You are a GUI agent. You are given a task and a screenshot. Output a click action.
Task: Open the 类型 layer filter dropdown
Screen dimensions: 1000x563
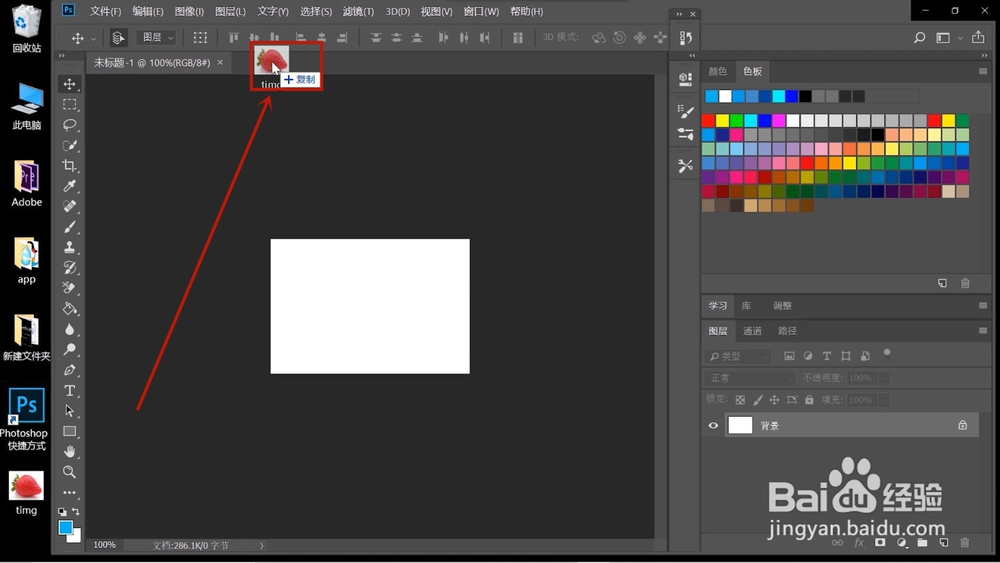pyautogui.click(x=738, y=356)
